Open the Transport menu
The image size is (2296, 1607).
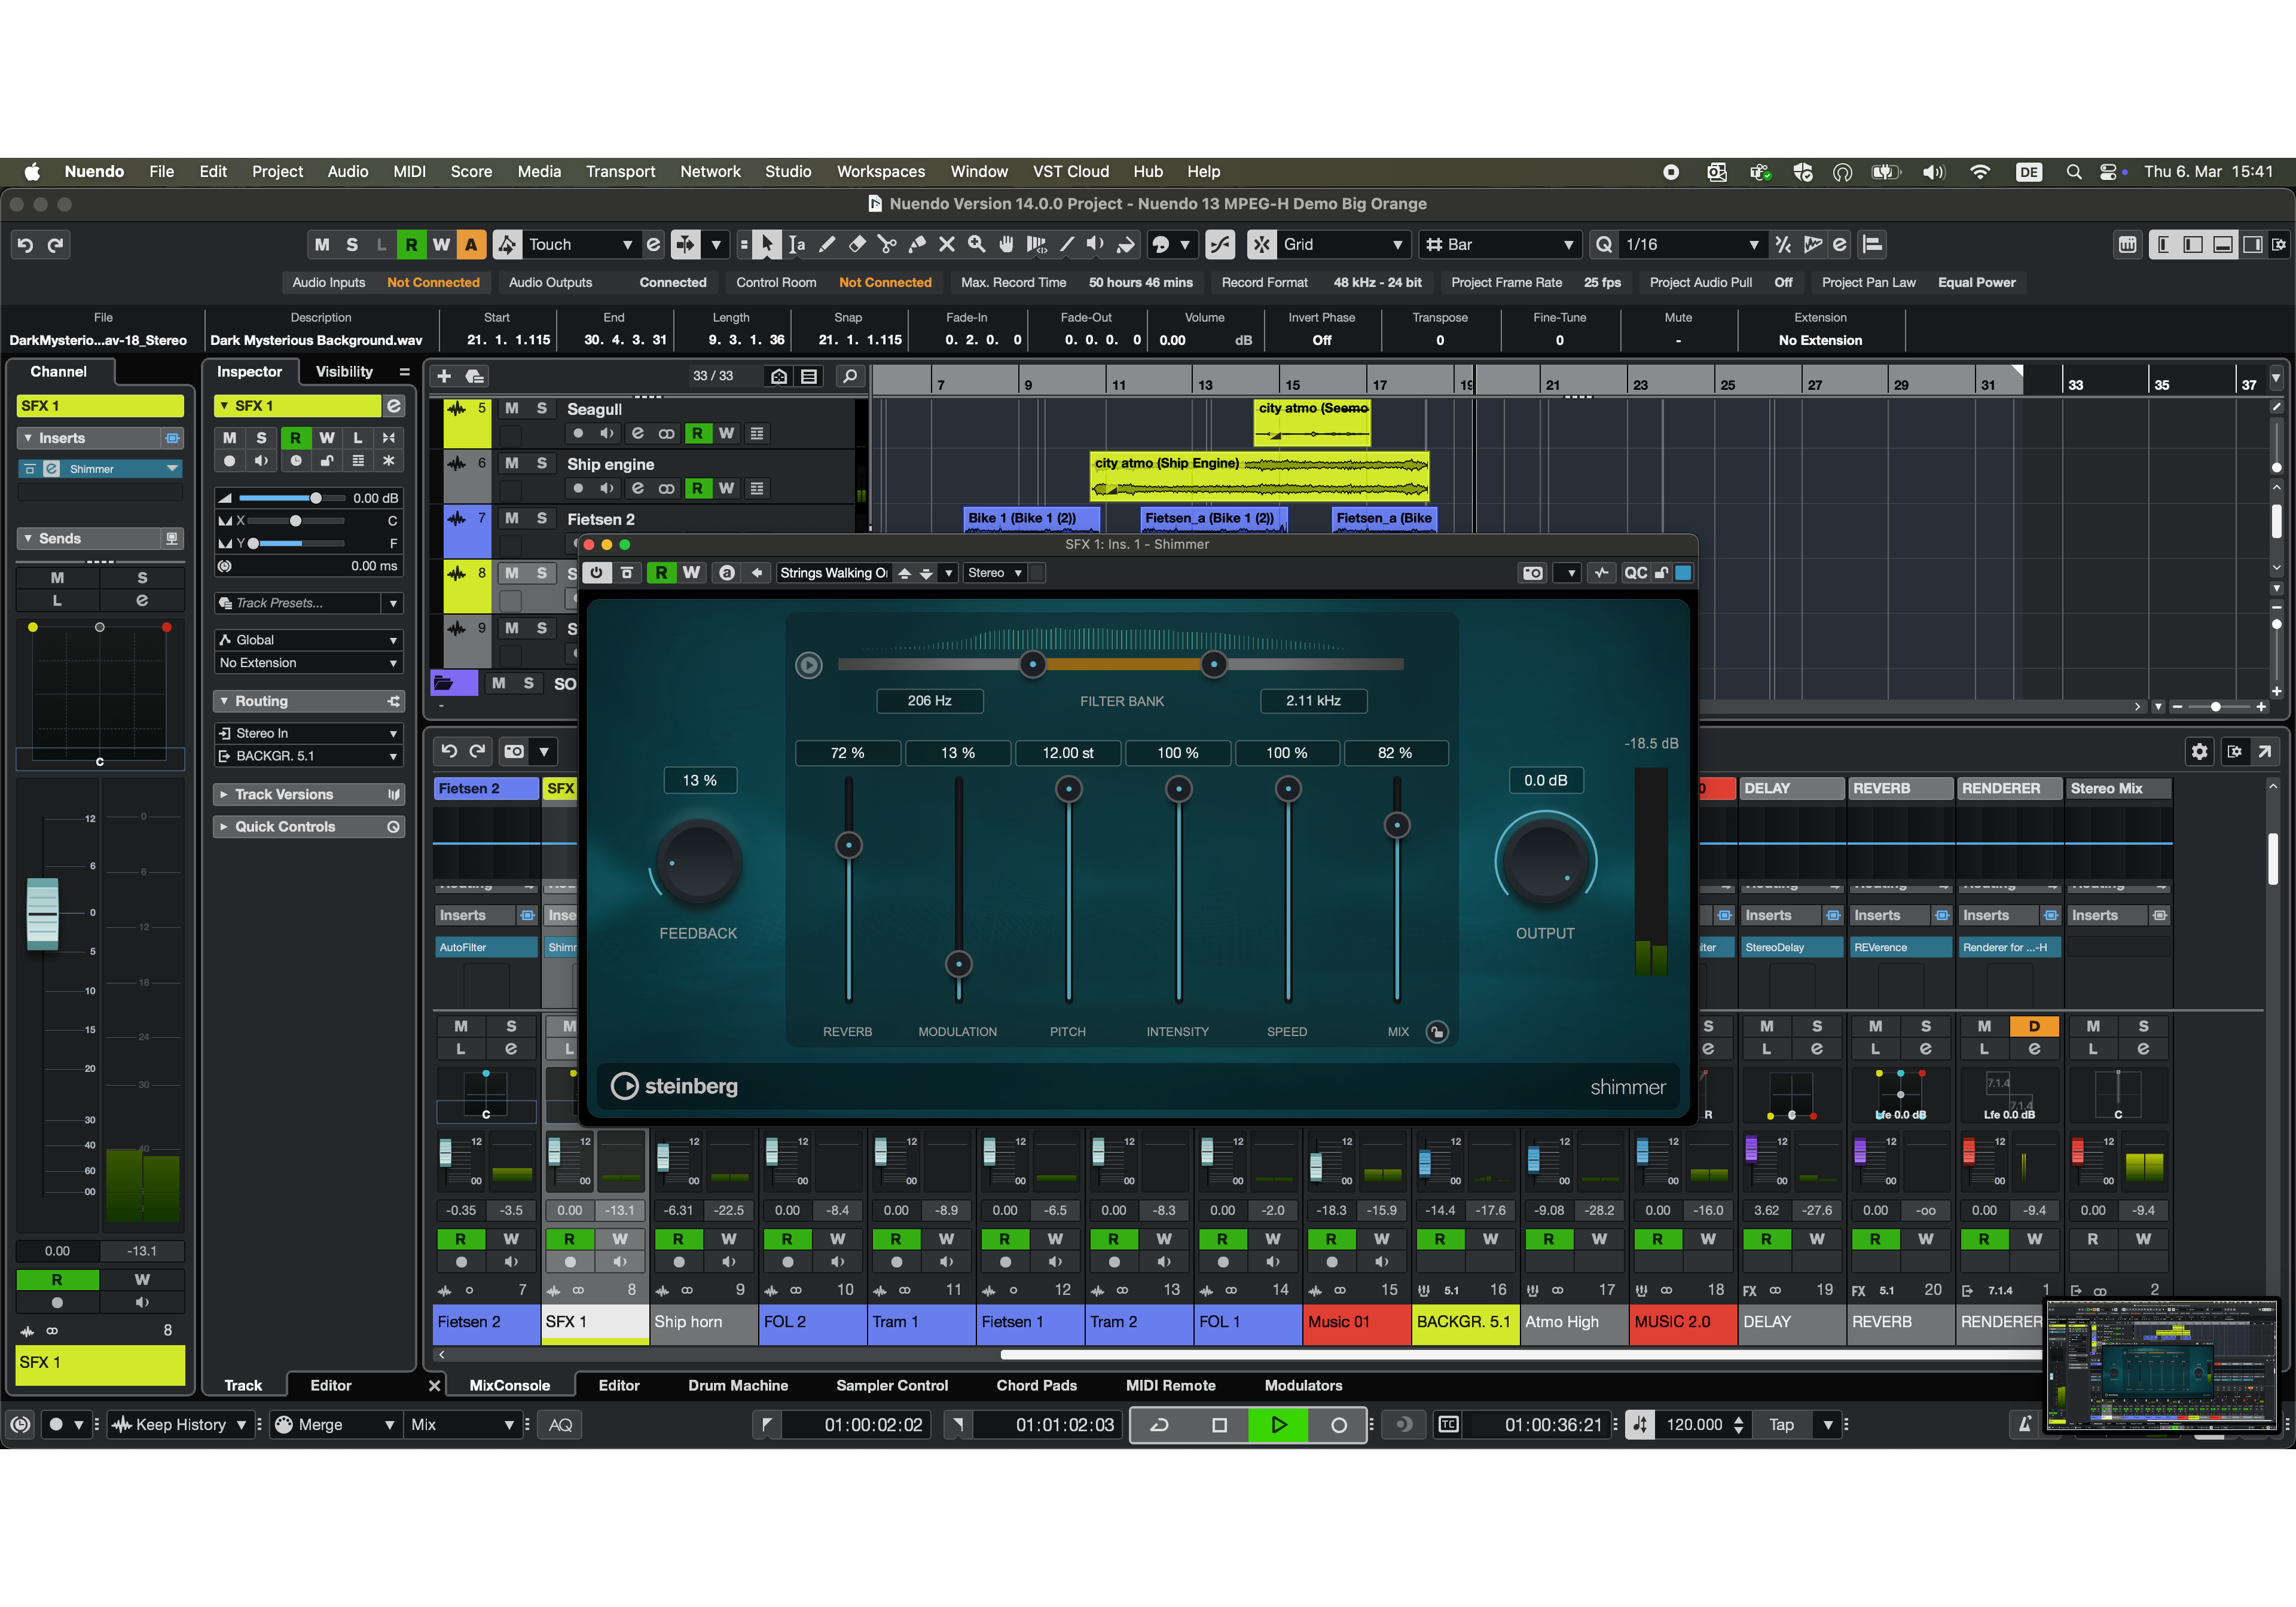[x=620, y=172]
